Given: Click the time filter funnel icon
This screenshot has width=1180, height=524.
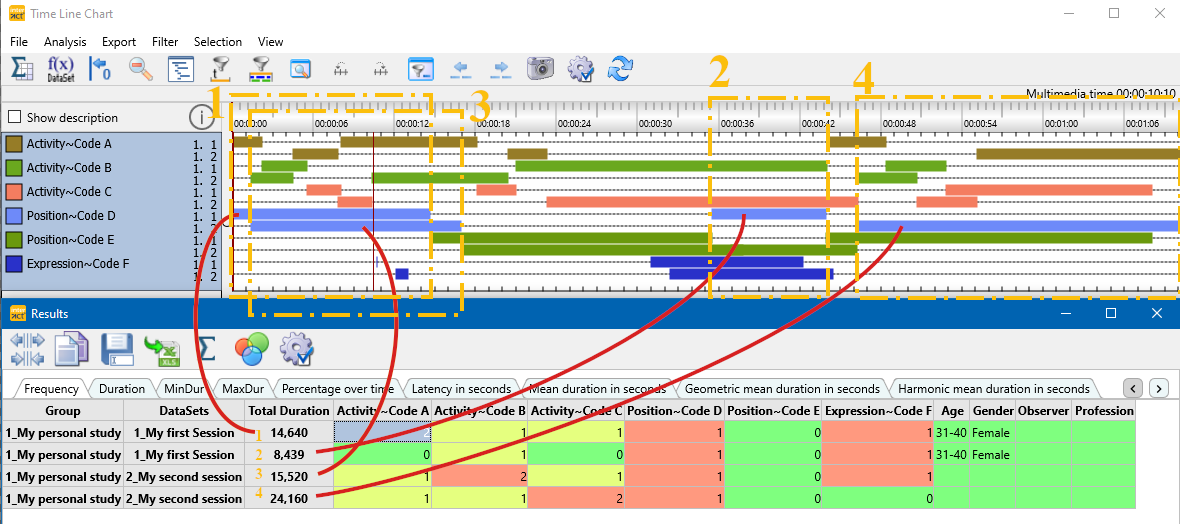Looking at the screenshot, I should click(x=220, y=69).
